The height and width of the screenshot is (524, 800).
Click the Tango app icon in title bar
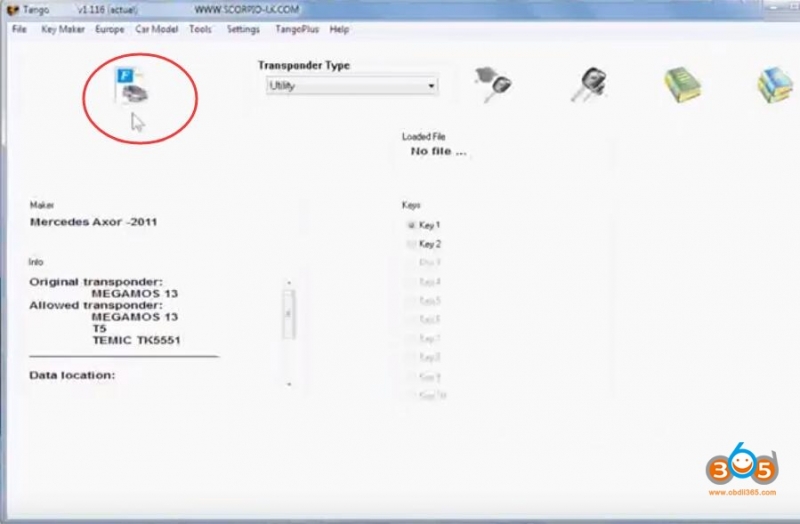12,10
